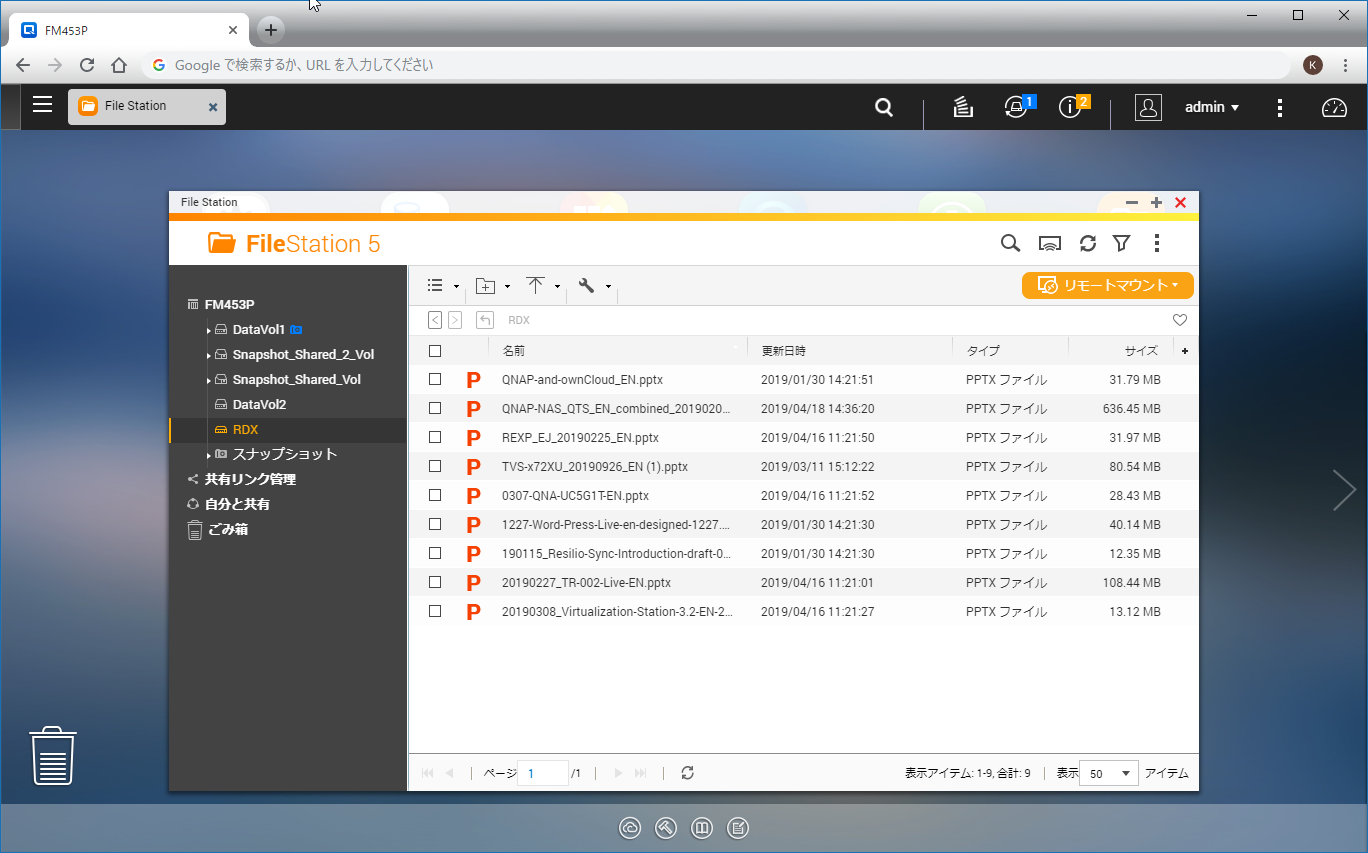Screen dimensions: 1368x853
Task: Switch to the File Station taskbar tab
Action: [x=136, y=106]
